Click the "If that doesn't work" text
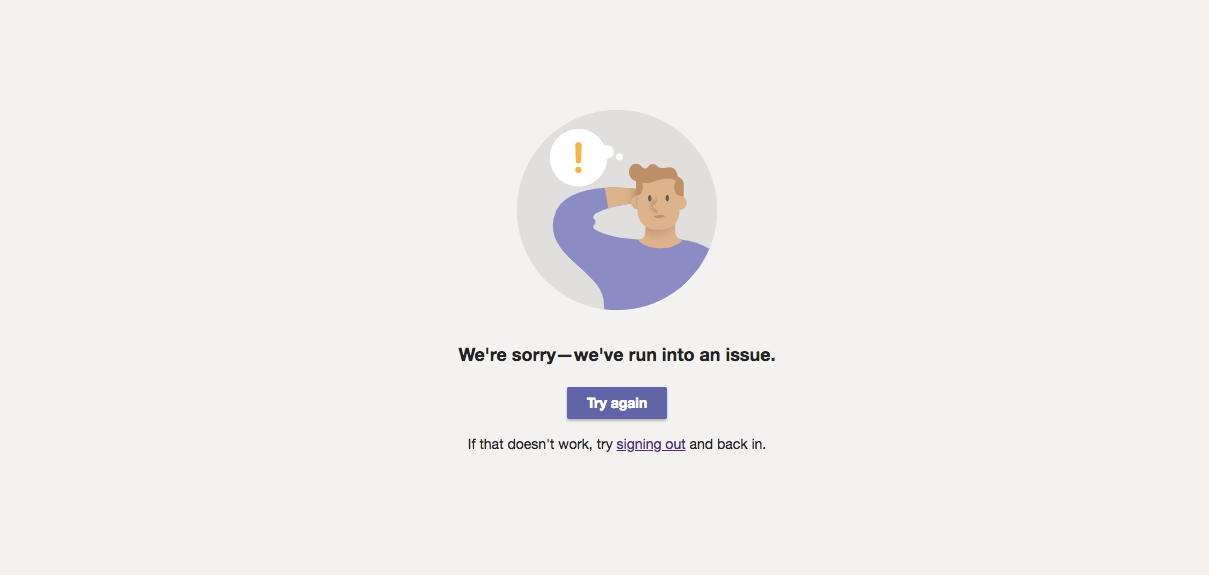Image resolution: width=1209 pixels, height=575 pixels. [x=530, y=444]
